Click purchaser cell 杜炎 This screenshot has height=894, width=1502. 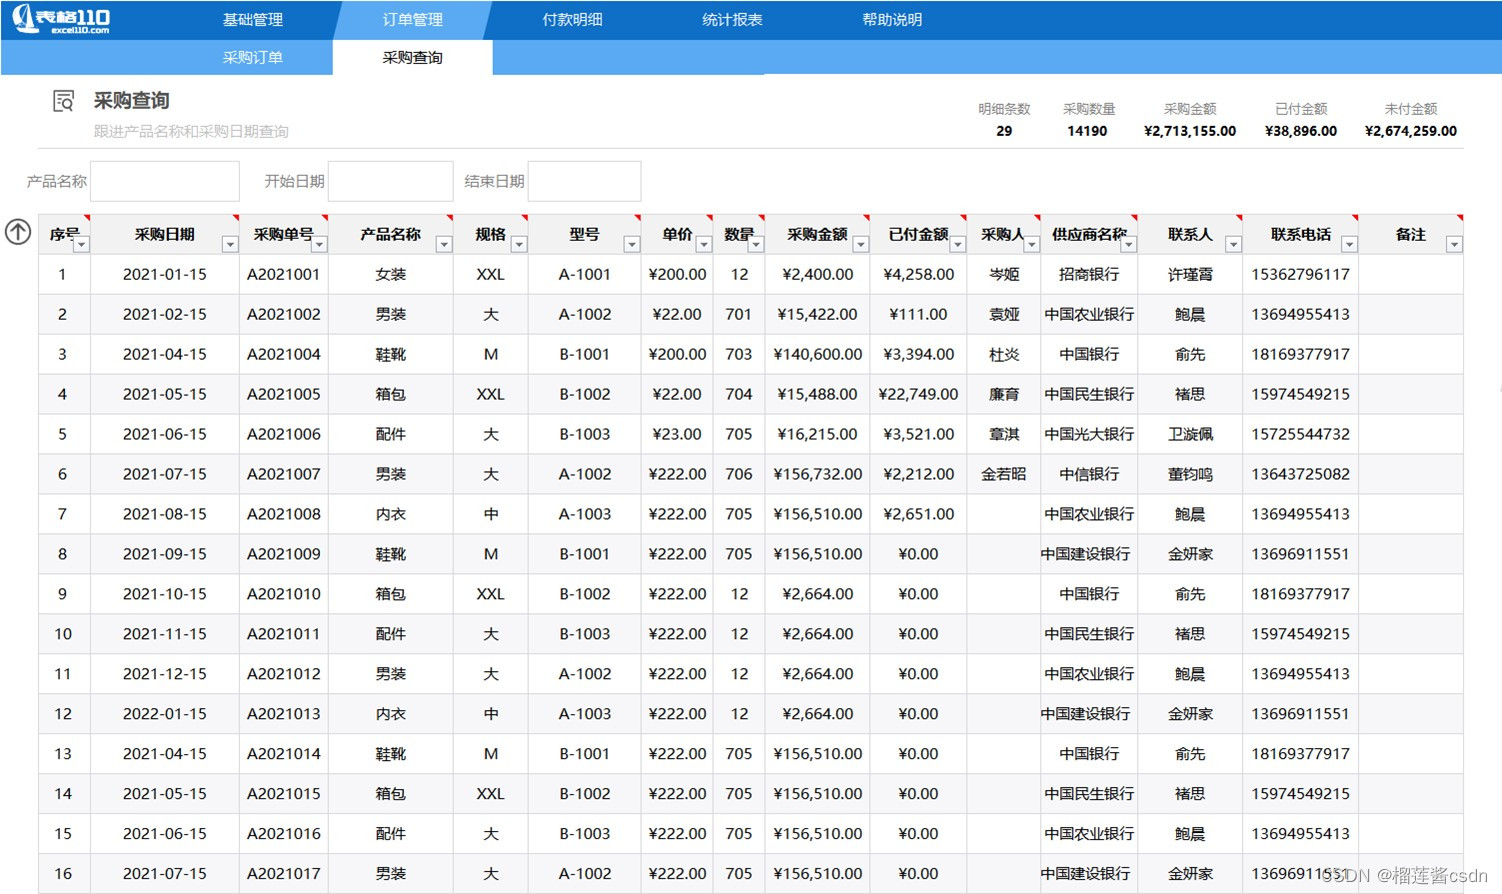coord(1004,354)
